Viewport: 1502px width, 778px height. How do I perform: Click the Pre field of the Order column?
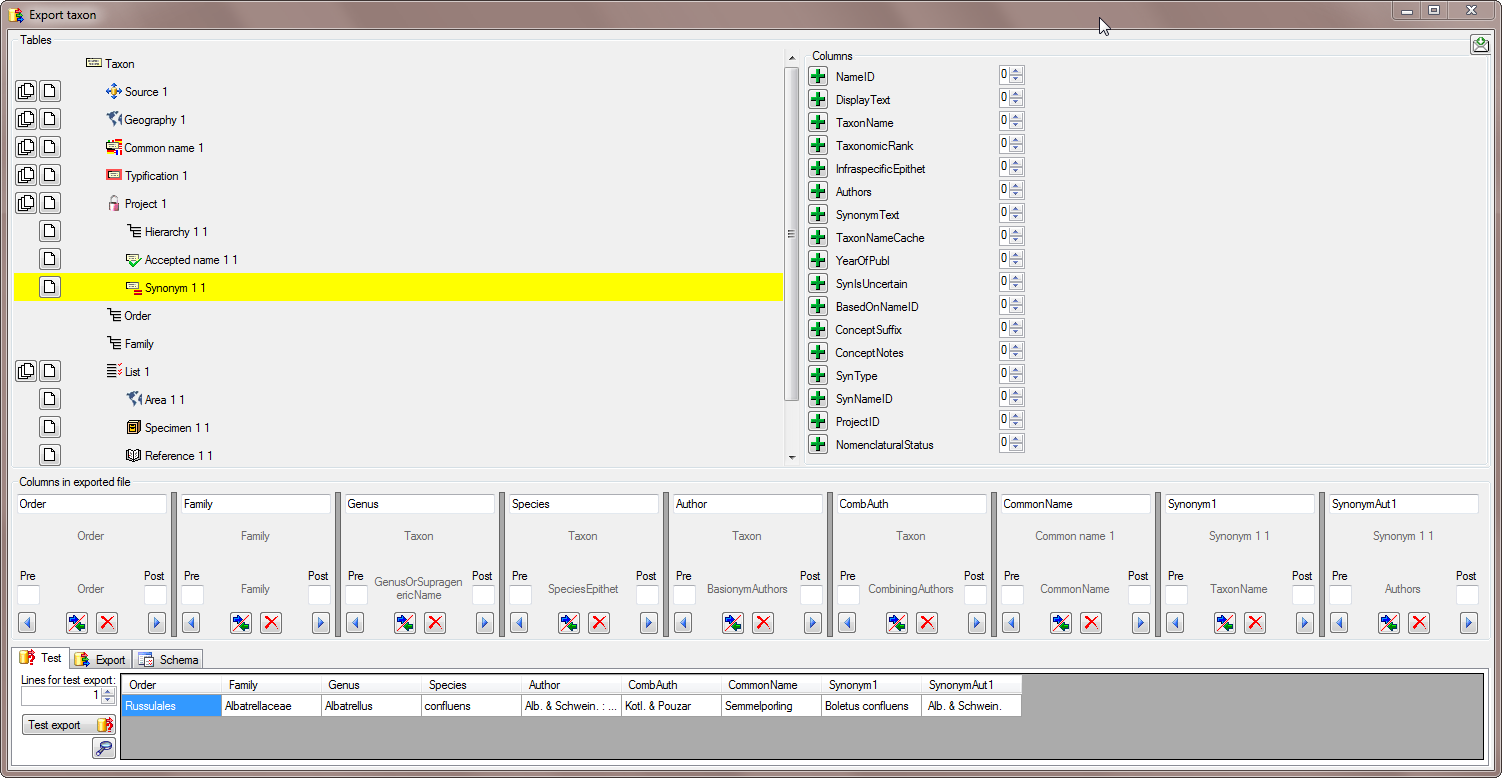click(x=28, y=595)
